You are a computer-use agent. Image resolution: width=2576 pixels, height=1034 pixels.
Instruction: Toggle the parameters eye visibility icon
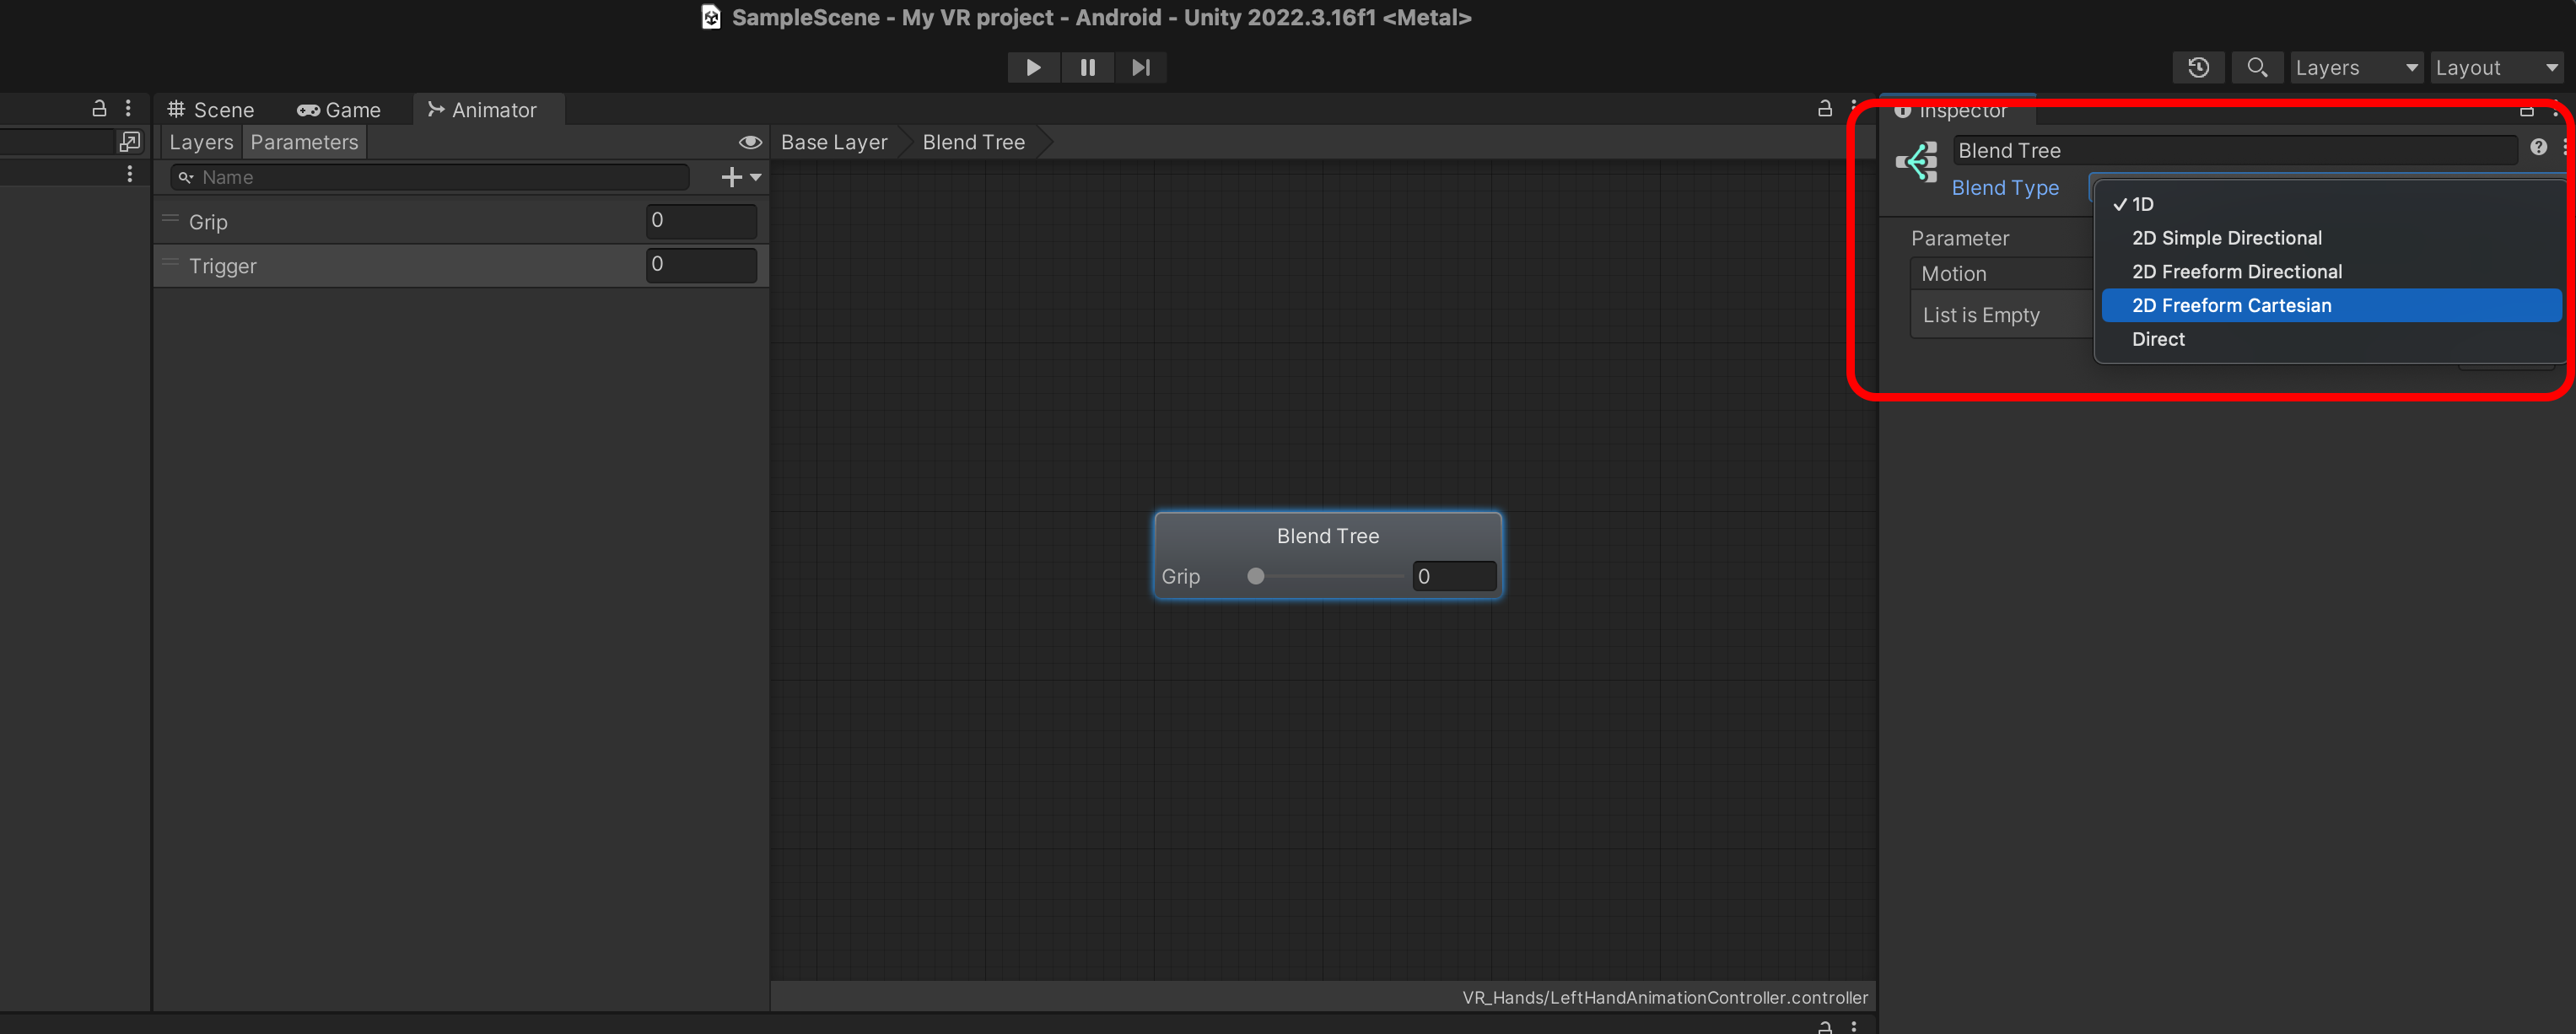(749, 142)
